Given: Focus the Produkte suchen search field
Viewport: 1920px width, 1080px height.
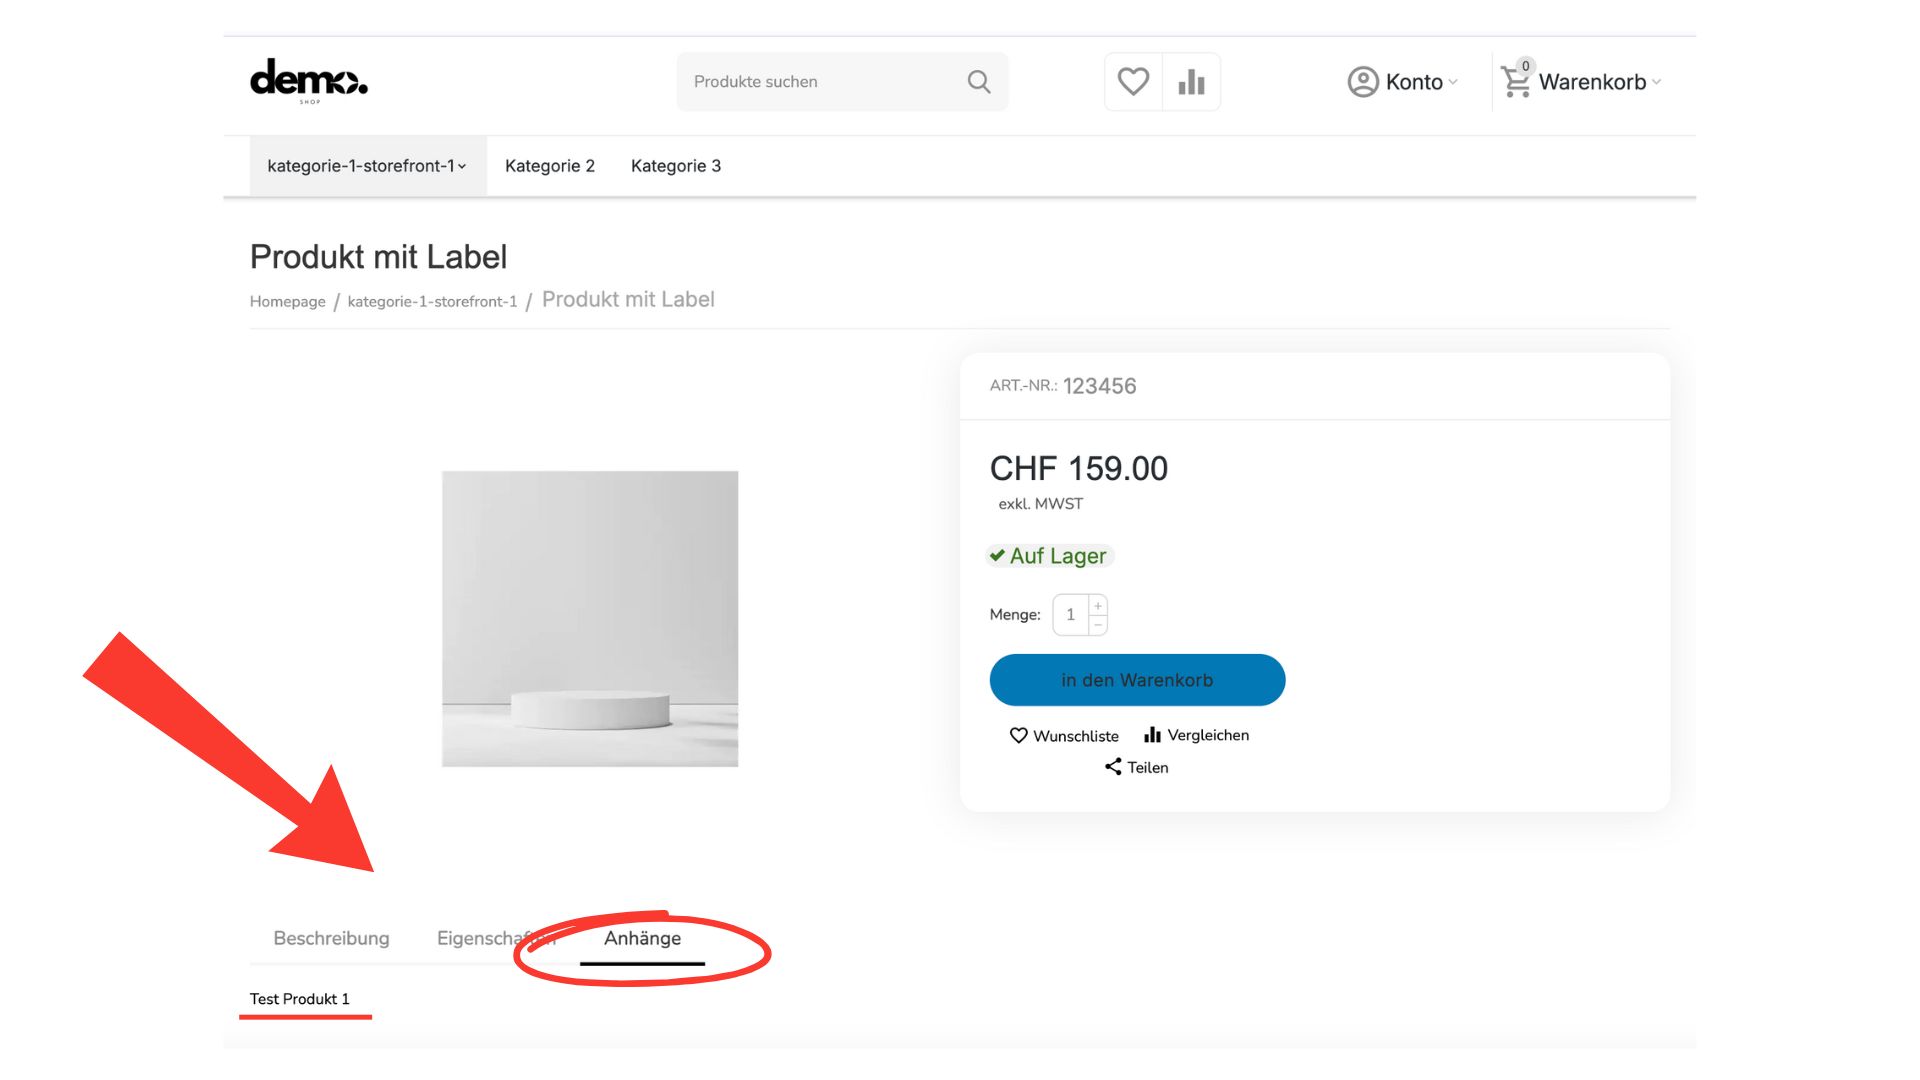Looking at the screenshot, I should click(820, 82).
